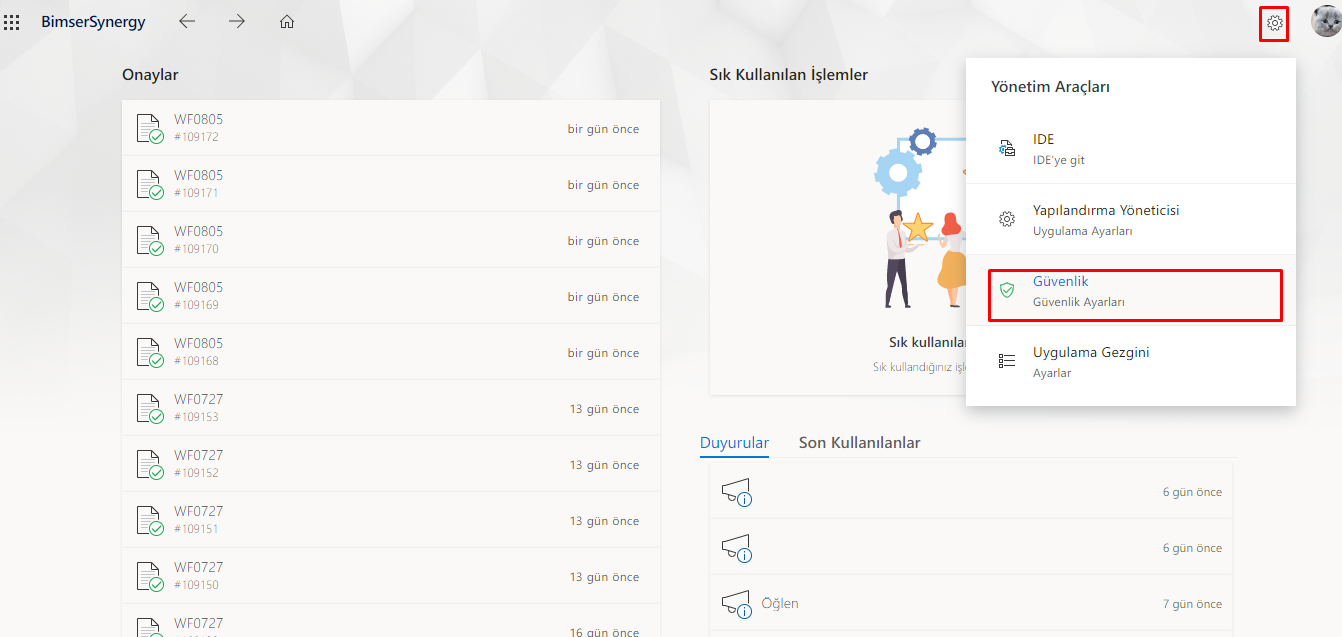Open IDE'ye git entry
Viewport: 1342px width, 637px height.
coord(1131,149)
